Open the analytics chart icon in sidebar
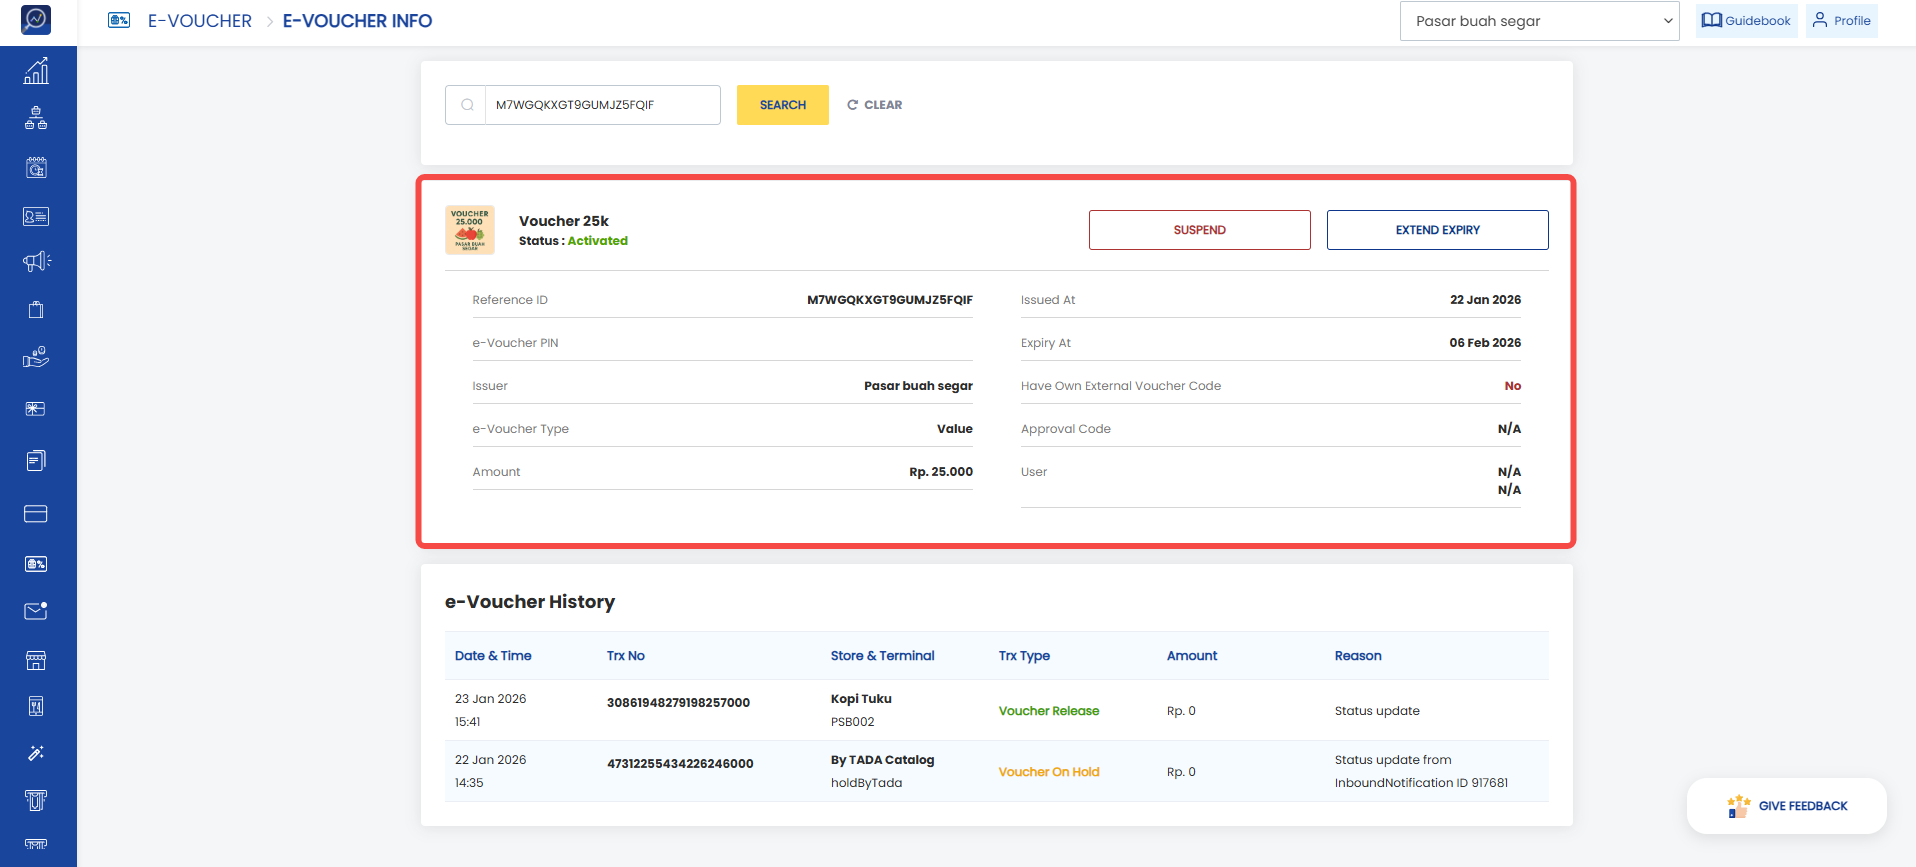Image resolution: width=1916 pixels, height=867 pixels. click(36, 71)
